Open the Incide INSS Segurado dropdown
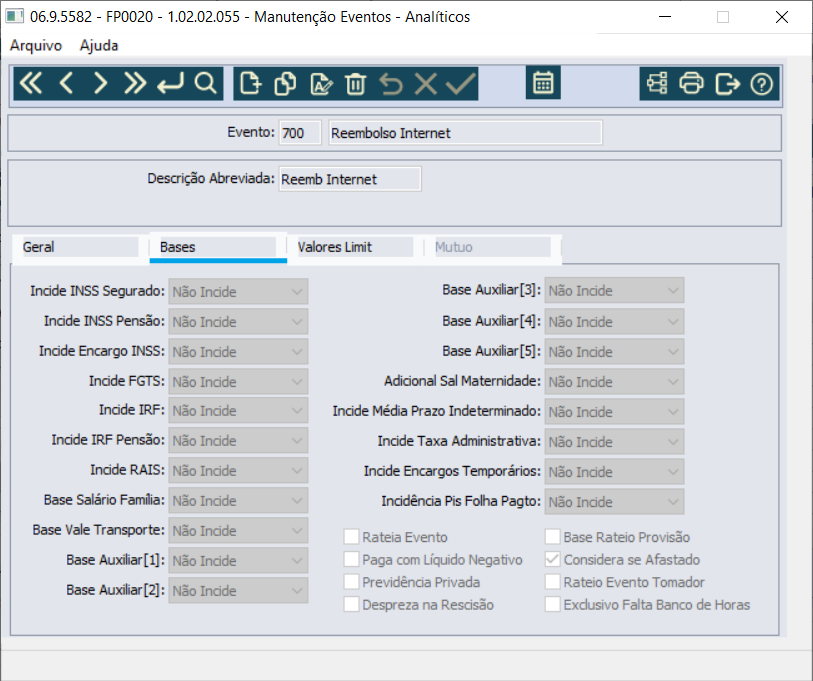 pos(239,291)
